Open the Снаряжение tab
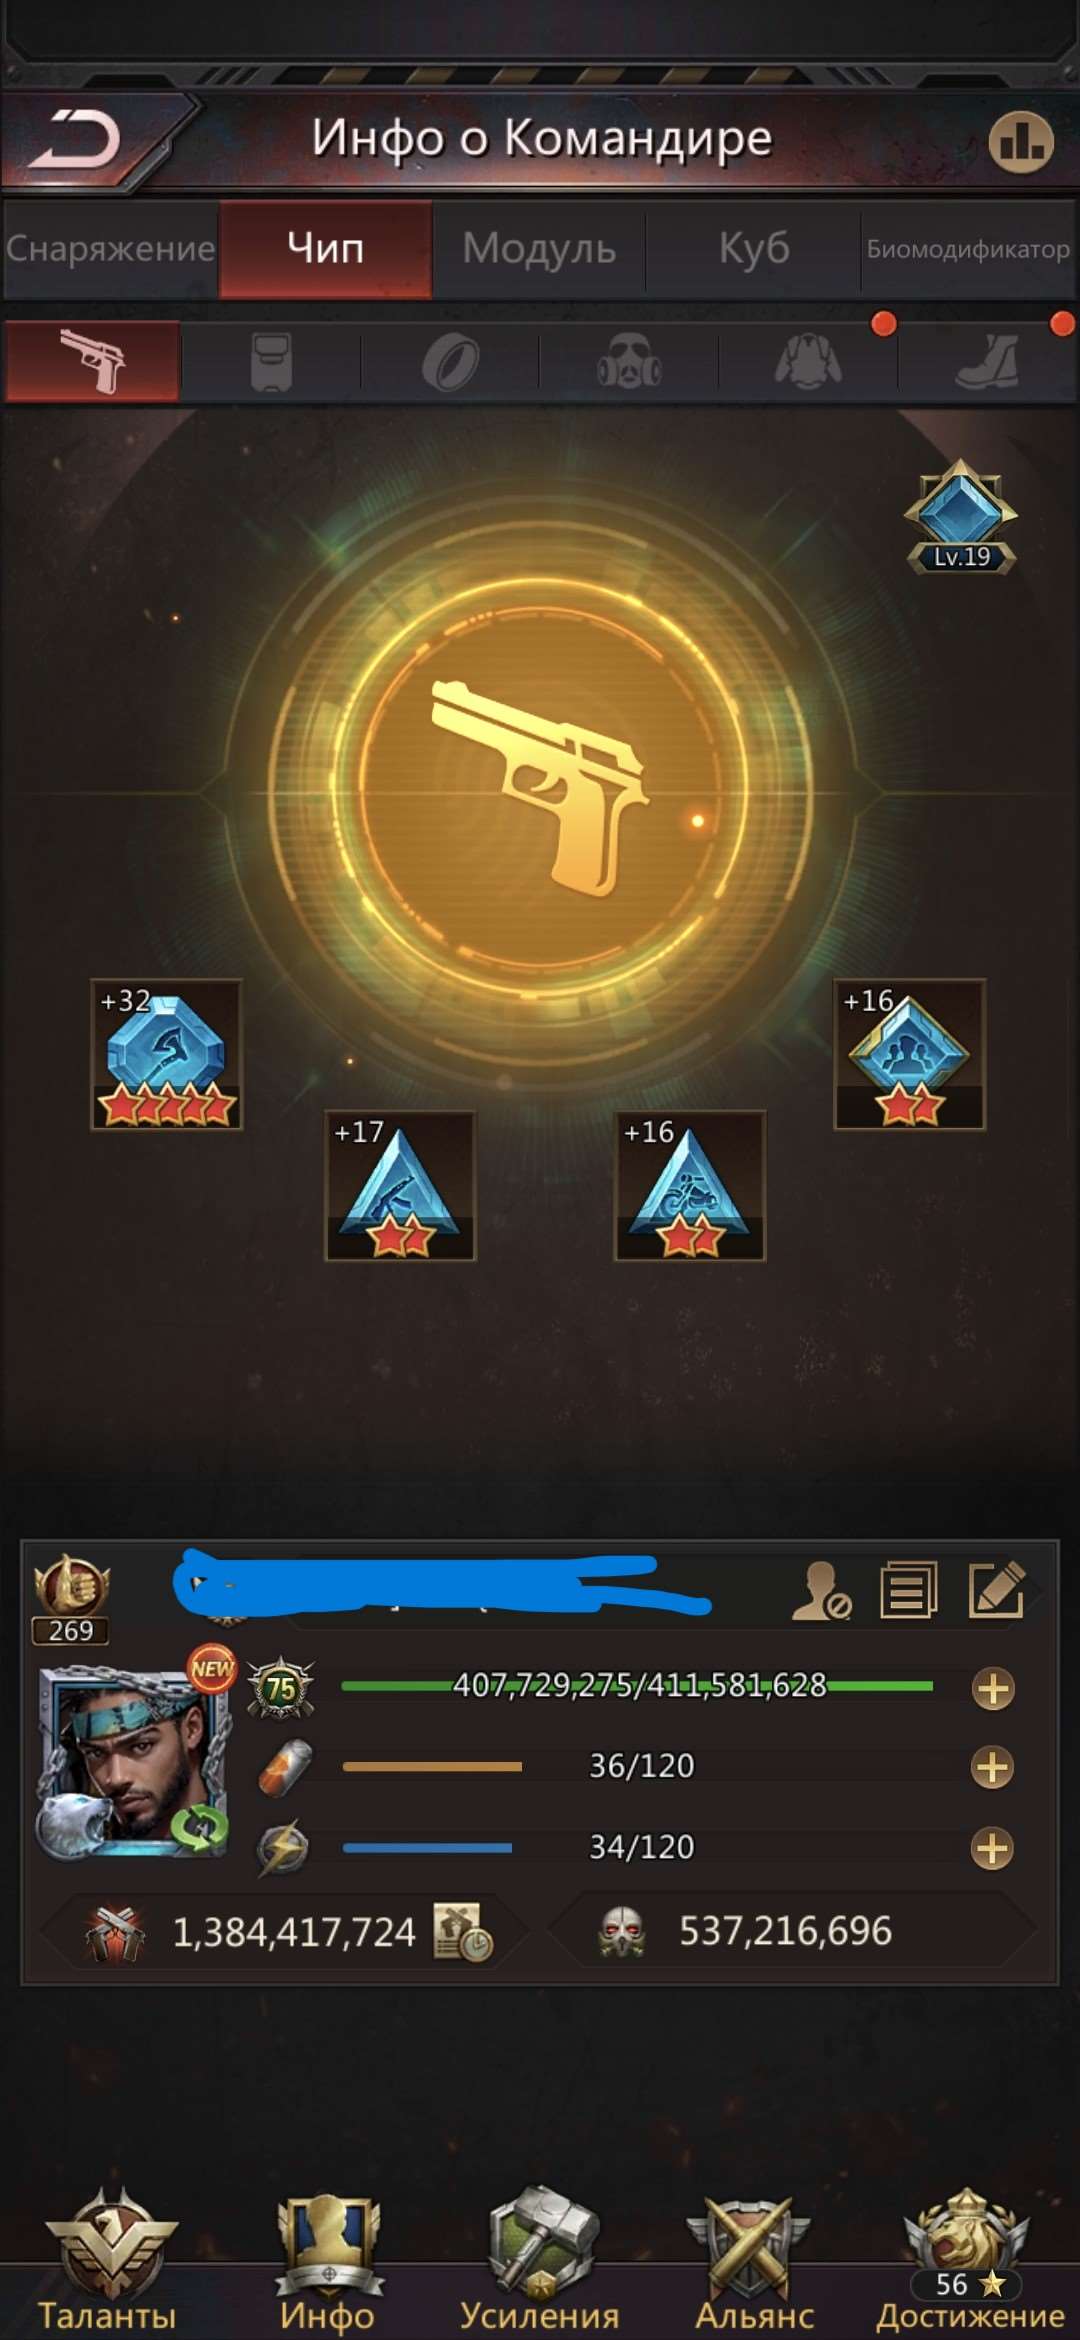 (x=110, y=248)
